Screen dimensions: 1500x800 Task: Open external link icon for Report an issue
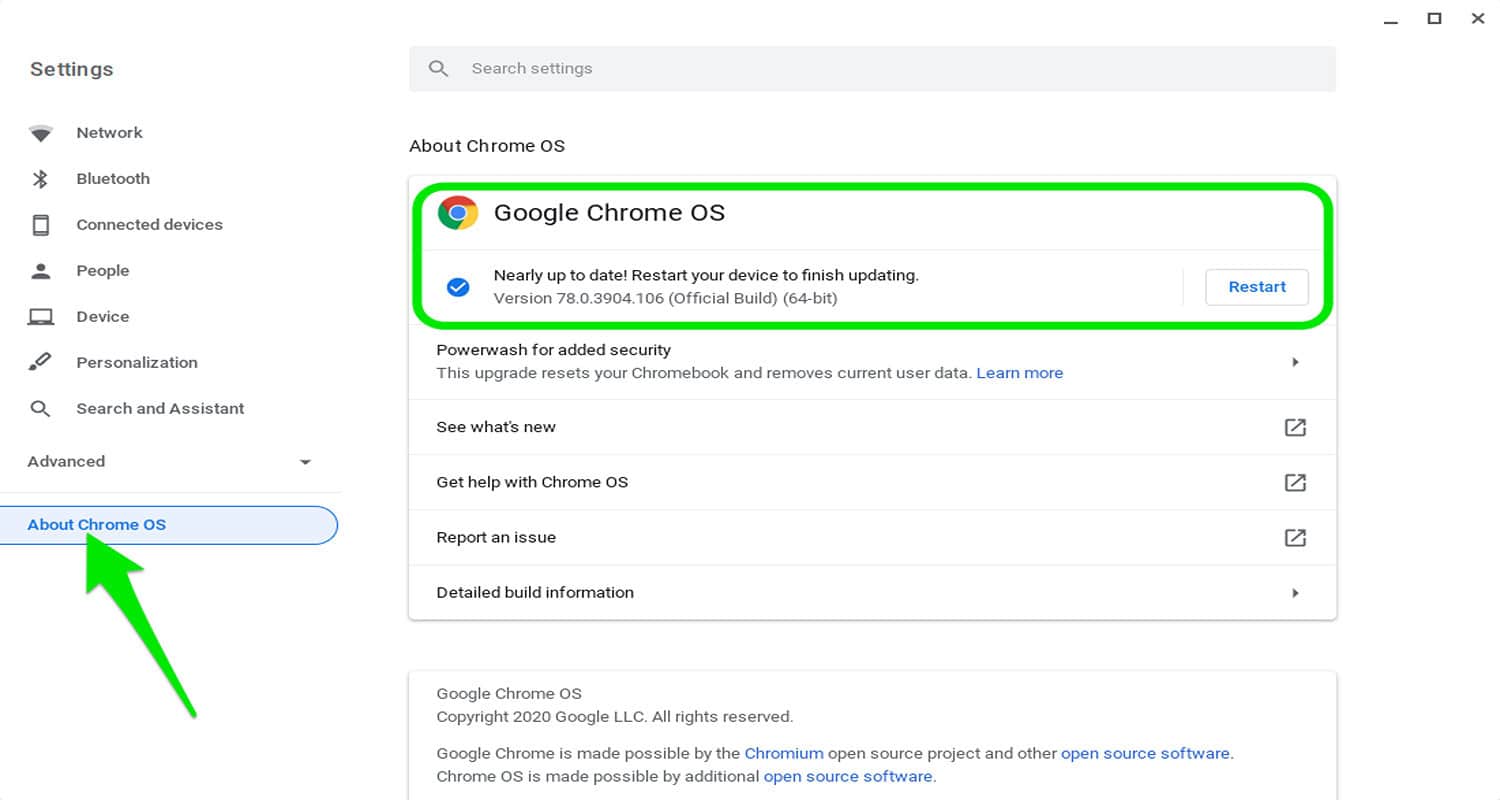pos(1295,537)
